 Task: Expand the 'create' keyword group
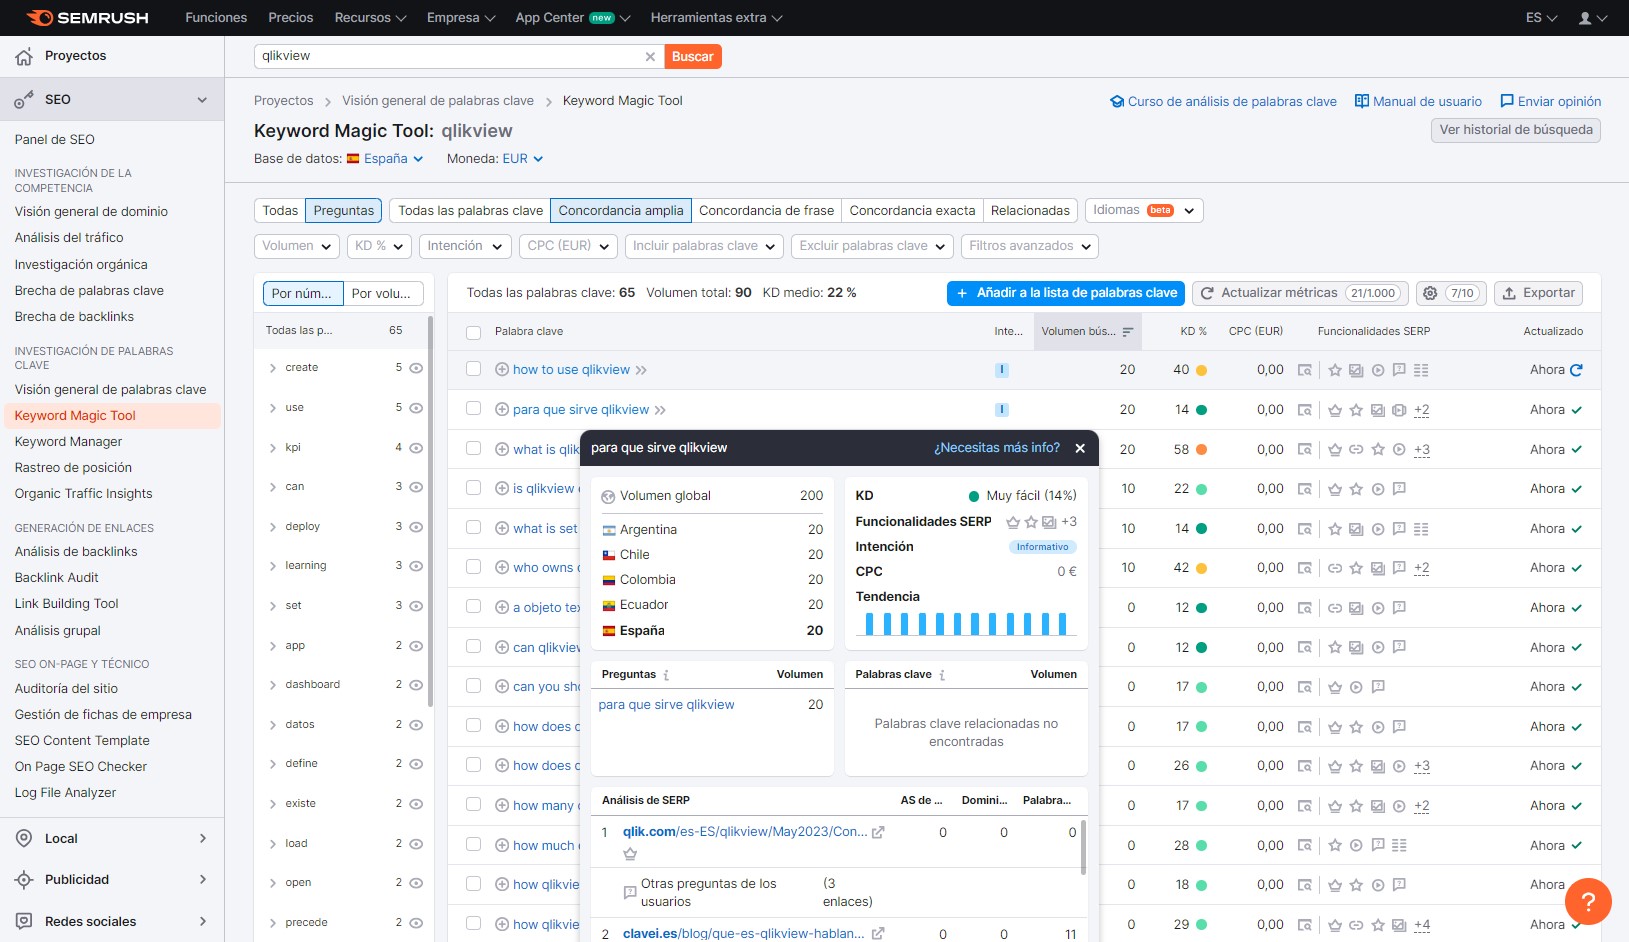272,368
